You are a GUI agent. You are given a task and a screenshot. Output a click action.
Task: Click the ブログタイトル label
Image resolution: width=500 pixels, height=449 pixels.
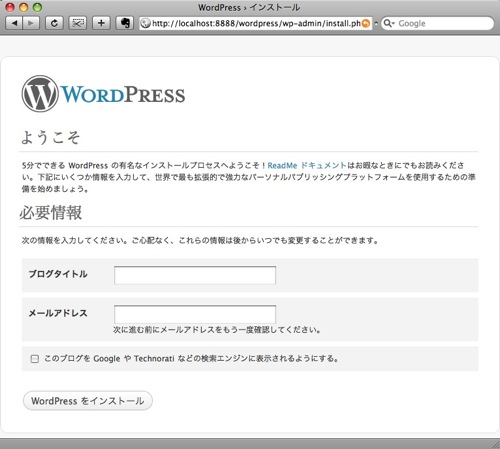coord(58,274)
